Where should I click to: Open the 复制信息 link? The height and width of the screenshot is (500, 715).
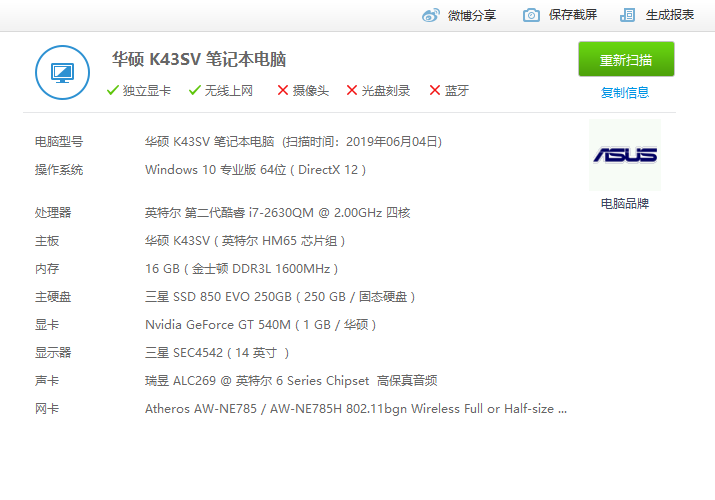625,93
